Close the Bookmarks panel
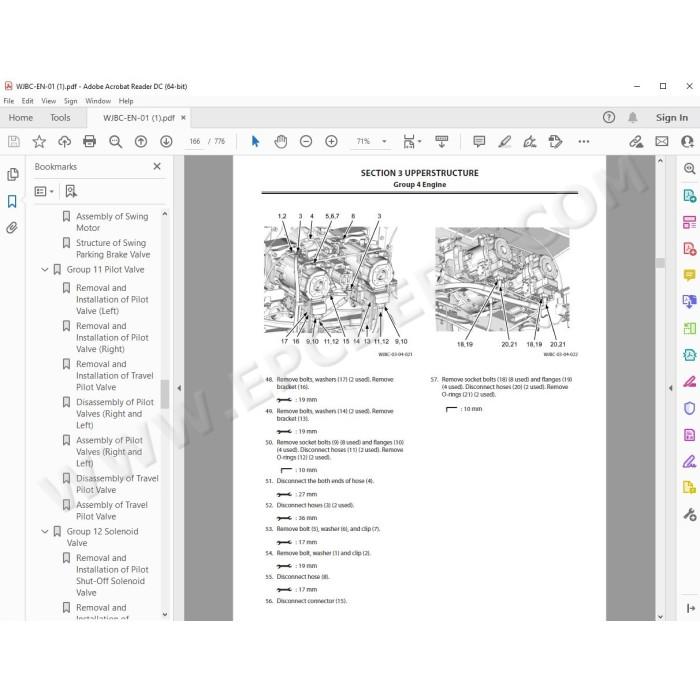This screenshot has width=700, height=700. (157, 167)
